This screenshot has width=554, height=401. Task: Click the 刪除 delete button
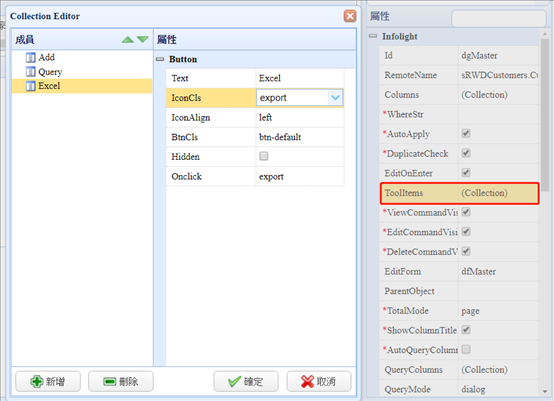coord(121,381)
